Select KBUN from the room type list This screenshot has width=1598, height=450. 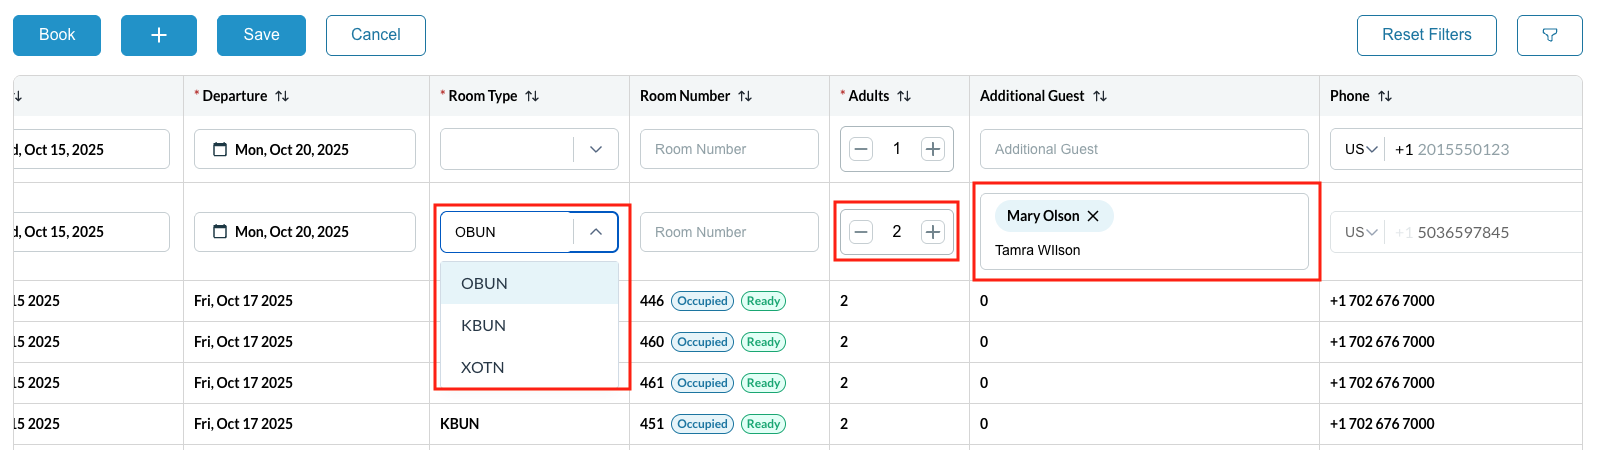[484, 325]
